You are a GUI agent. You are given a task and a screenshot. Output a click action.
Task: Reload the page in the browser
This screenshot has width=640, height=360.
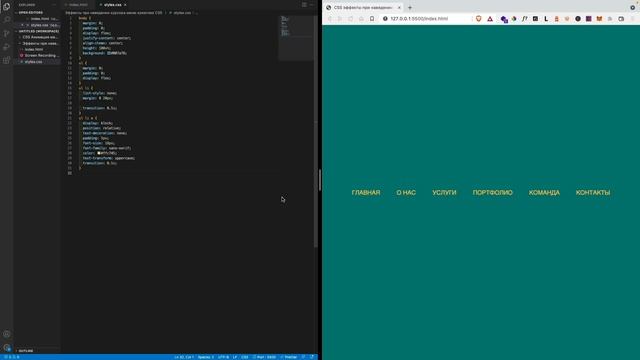(350, 19)
